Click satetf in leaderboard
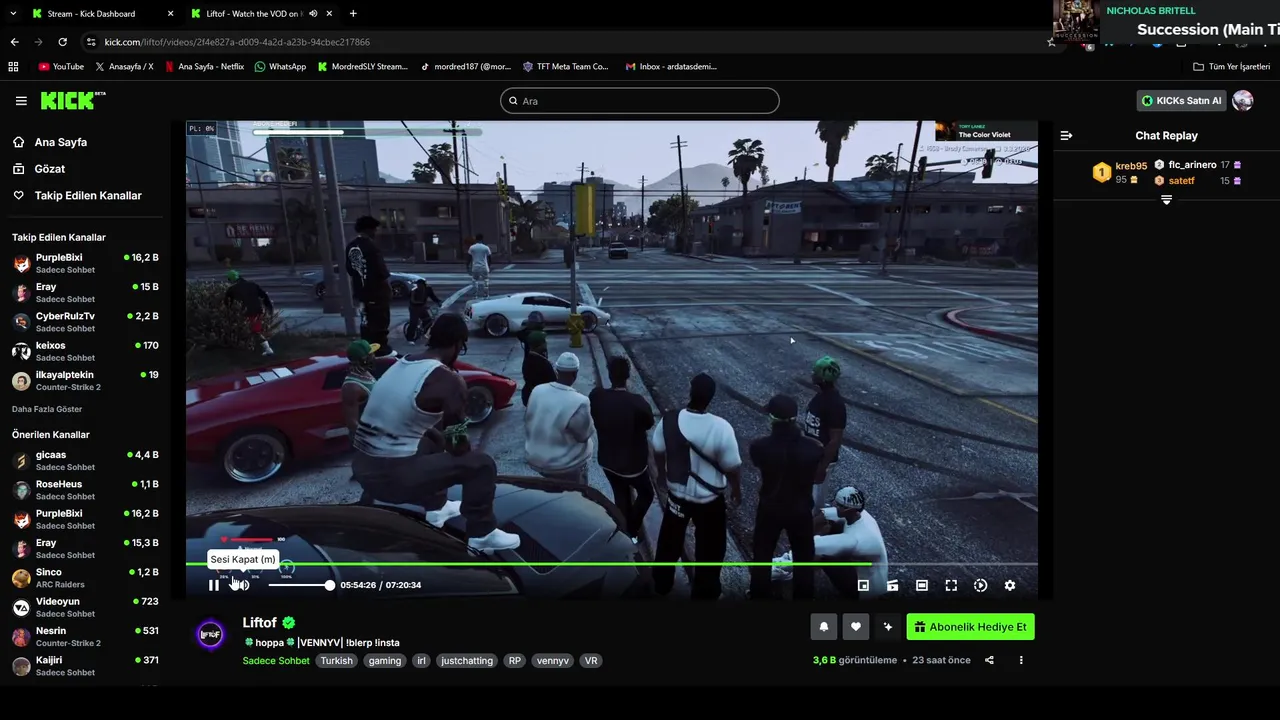The image size is (1280, 720). tap(1181, 181)
